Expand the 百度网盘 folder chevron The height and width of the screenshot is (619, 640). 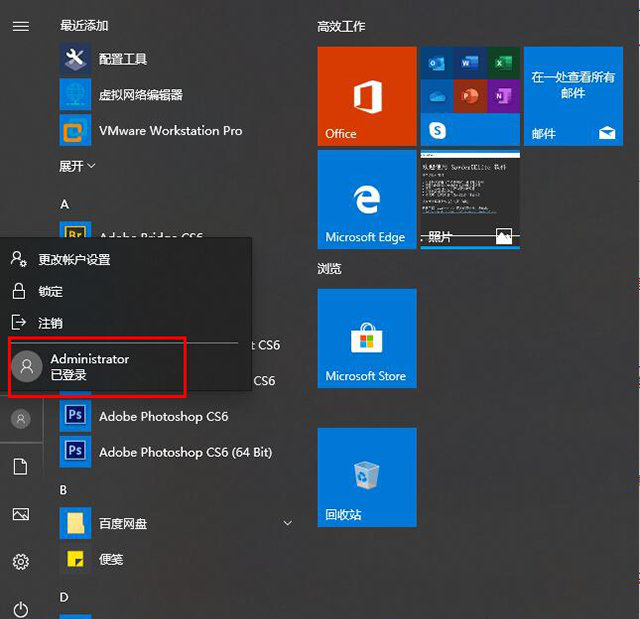coord(288,523)
